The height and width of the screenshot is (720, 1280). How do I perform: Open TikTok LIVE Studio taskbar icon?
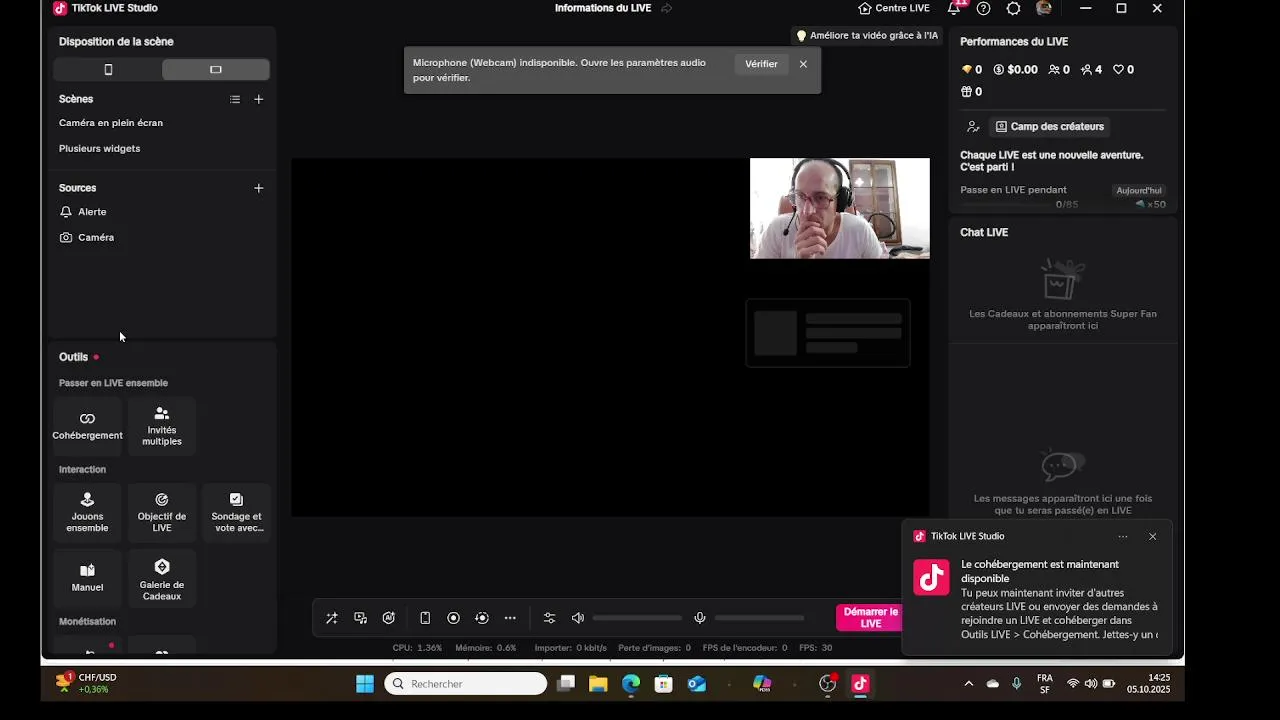click(x=860, y=684)
